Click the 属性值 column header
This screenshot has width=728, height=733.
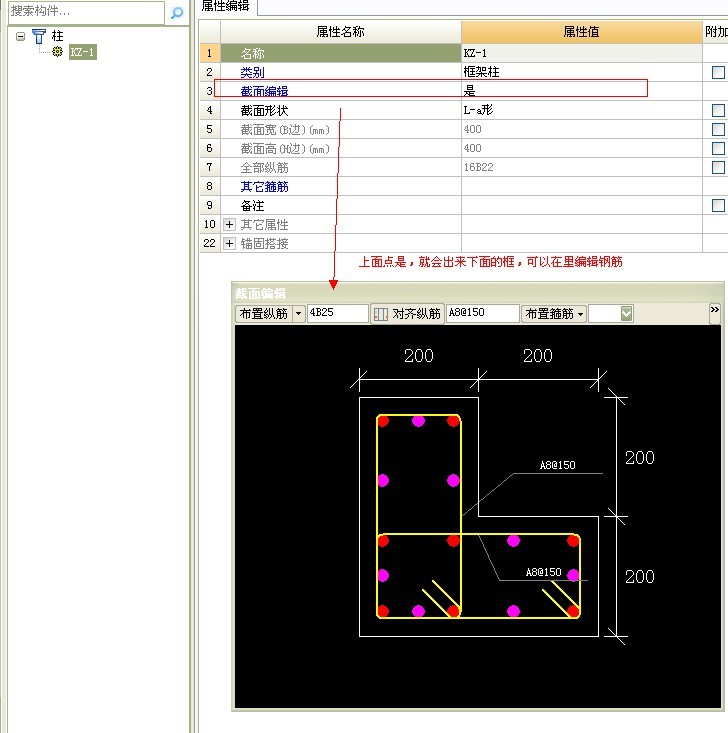tap(581, 32)
